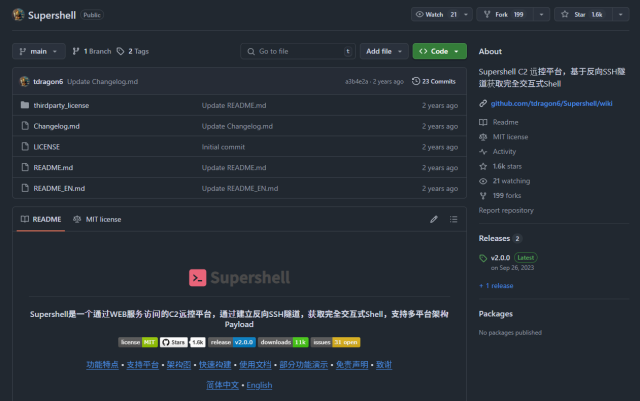Select the README tab
The width and height of the screenshot is (640, 401).
coord(40,219)
